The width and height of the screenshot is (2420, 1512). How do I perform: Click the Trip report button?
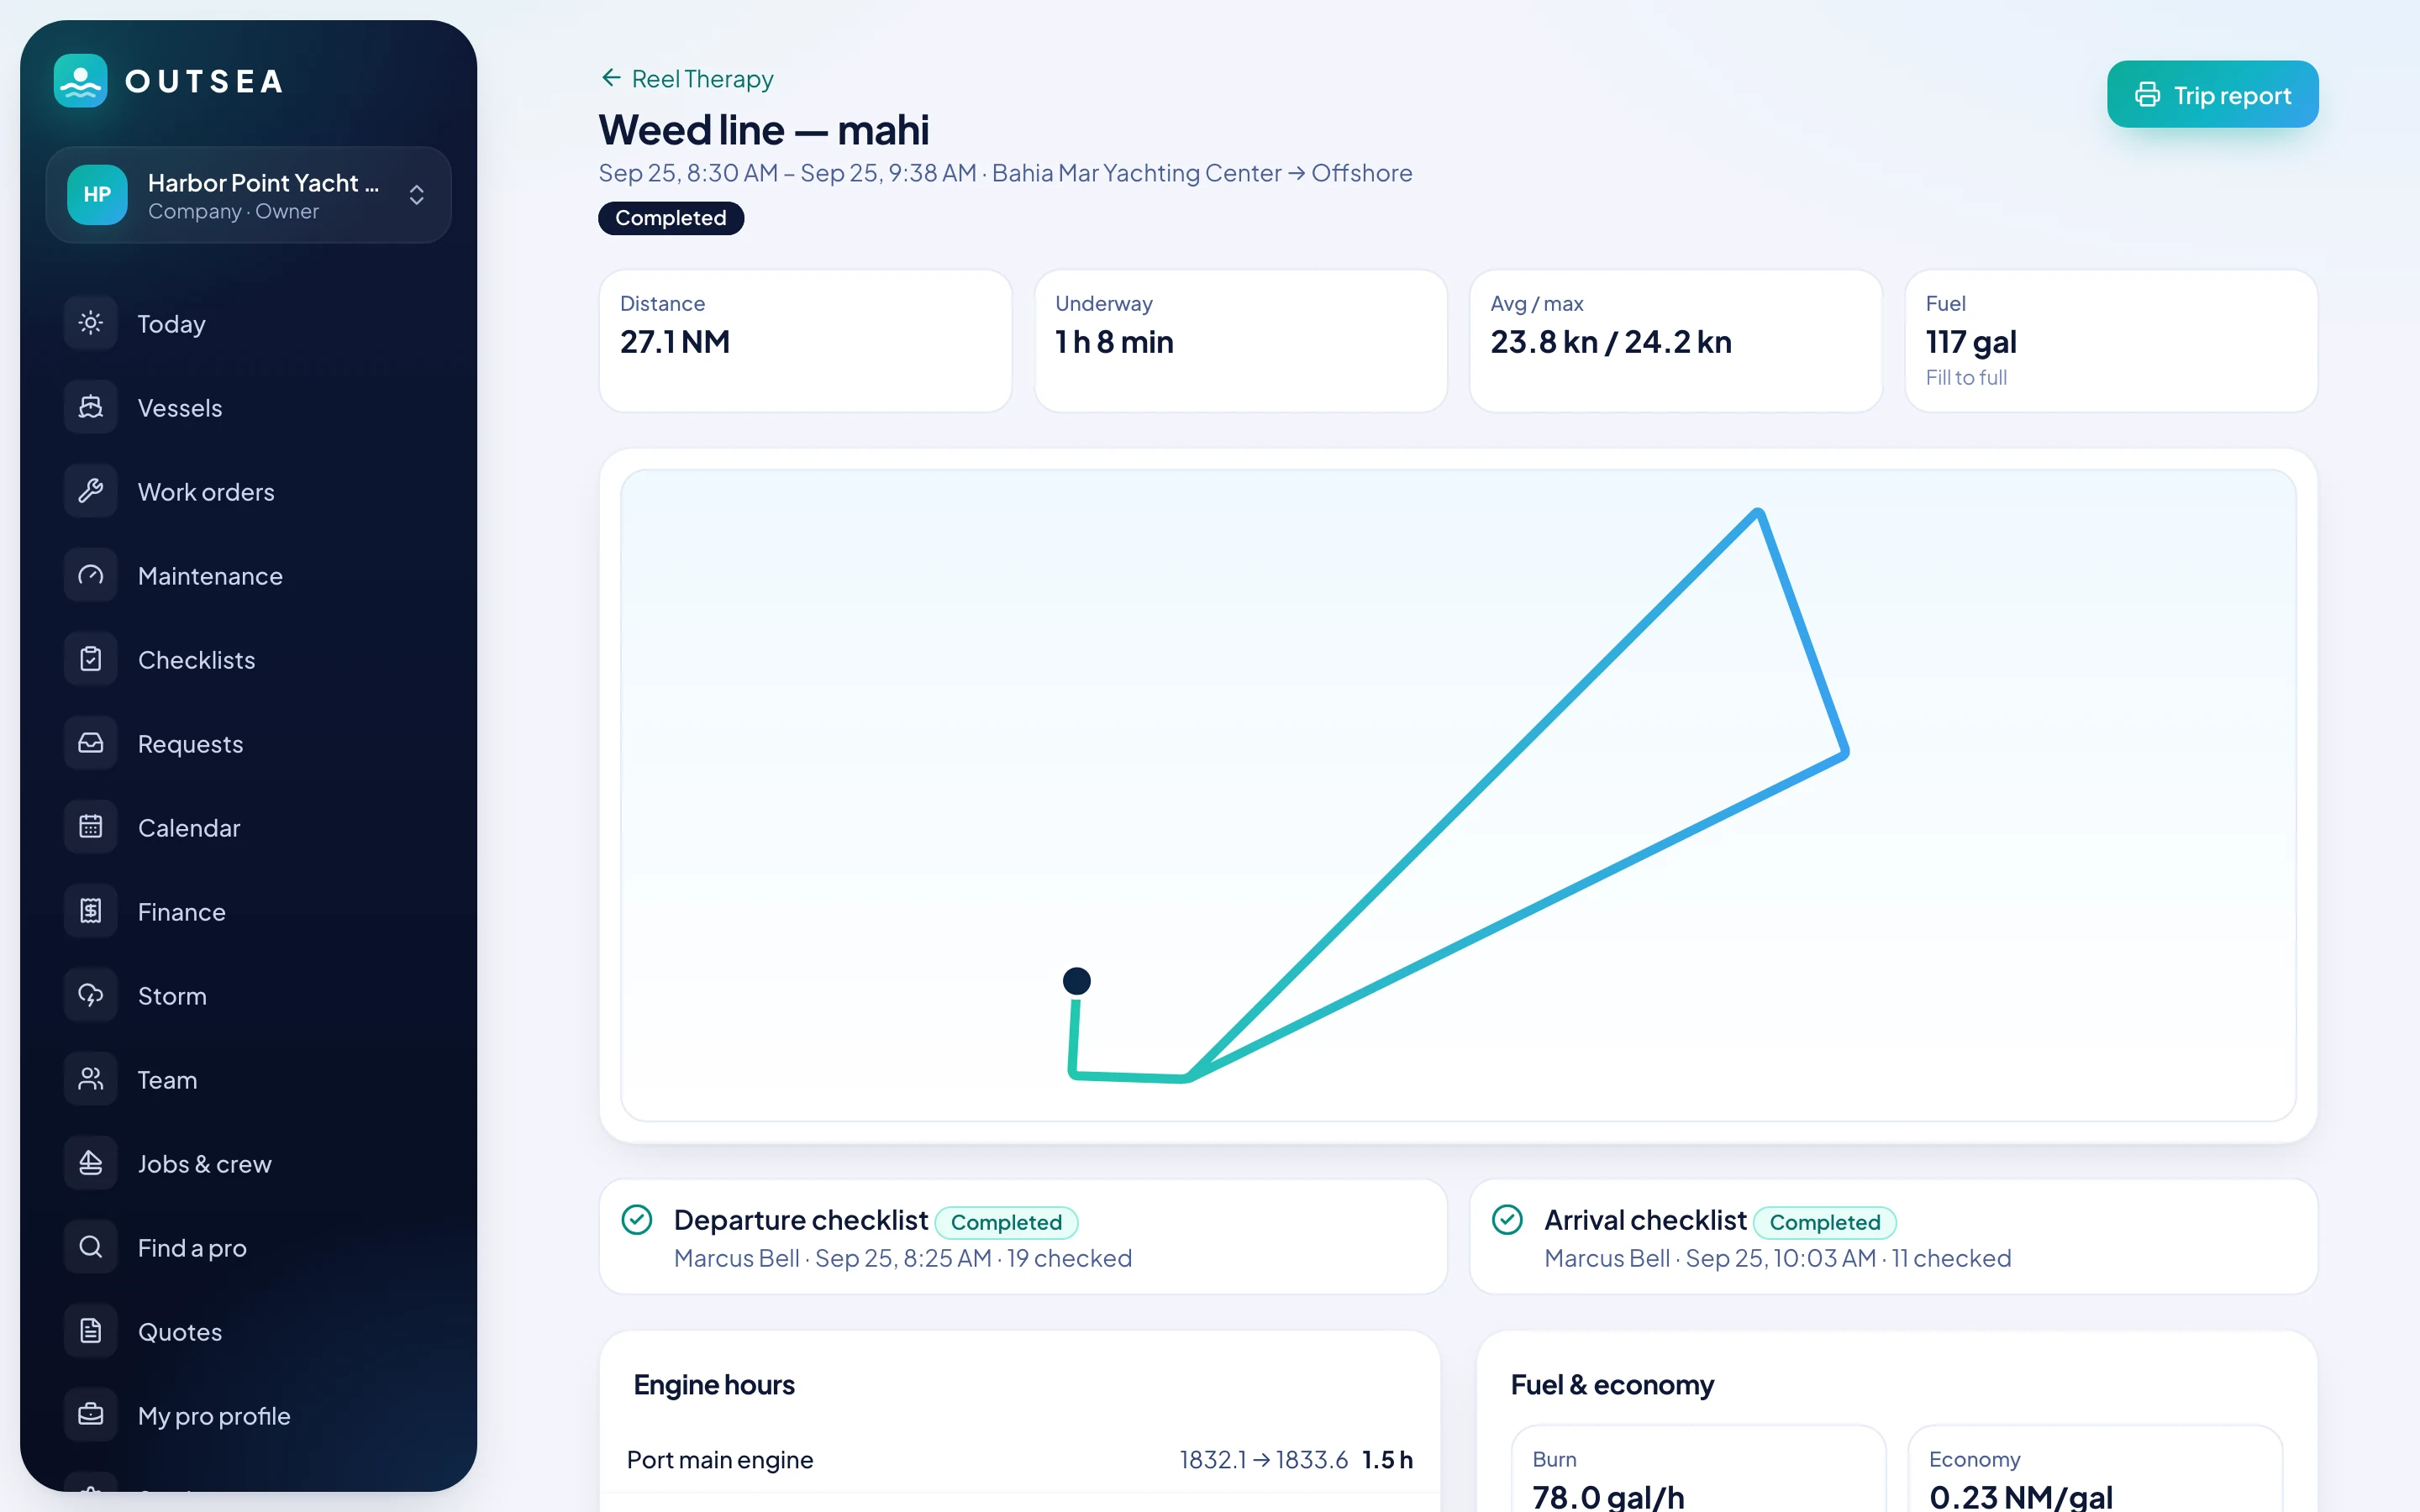[x=2212, y=95]
